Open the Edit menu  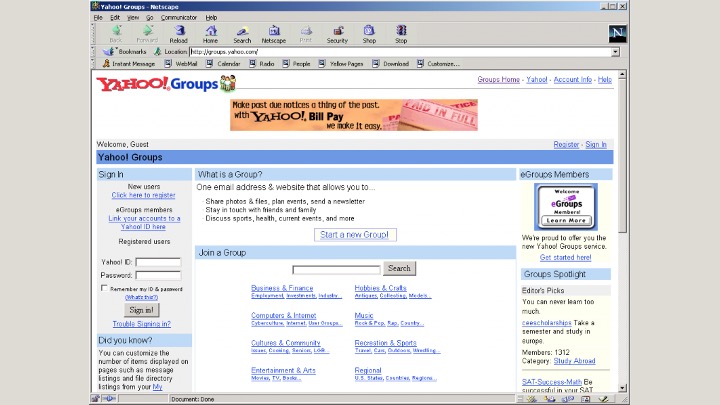115,17
